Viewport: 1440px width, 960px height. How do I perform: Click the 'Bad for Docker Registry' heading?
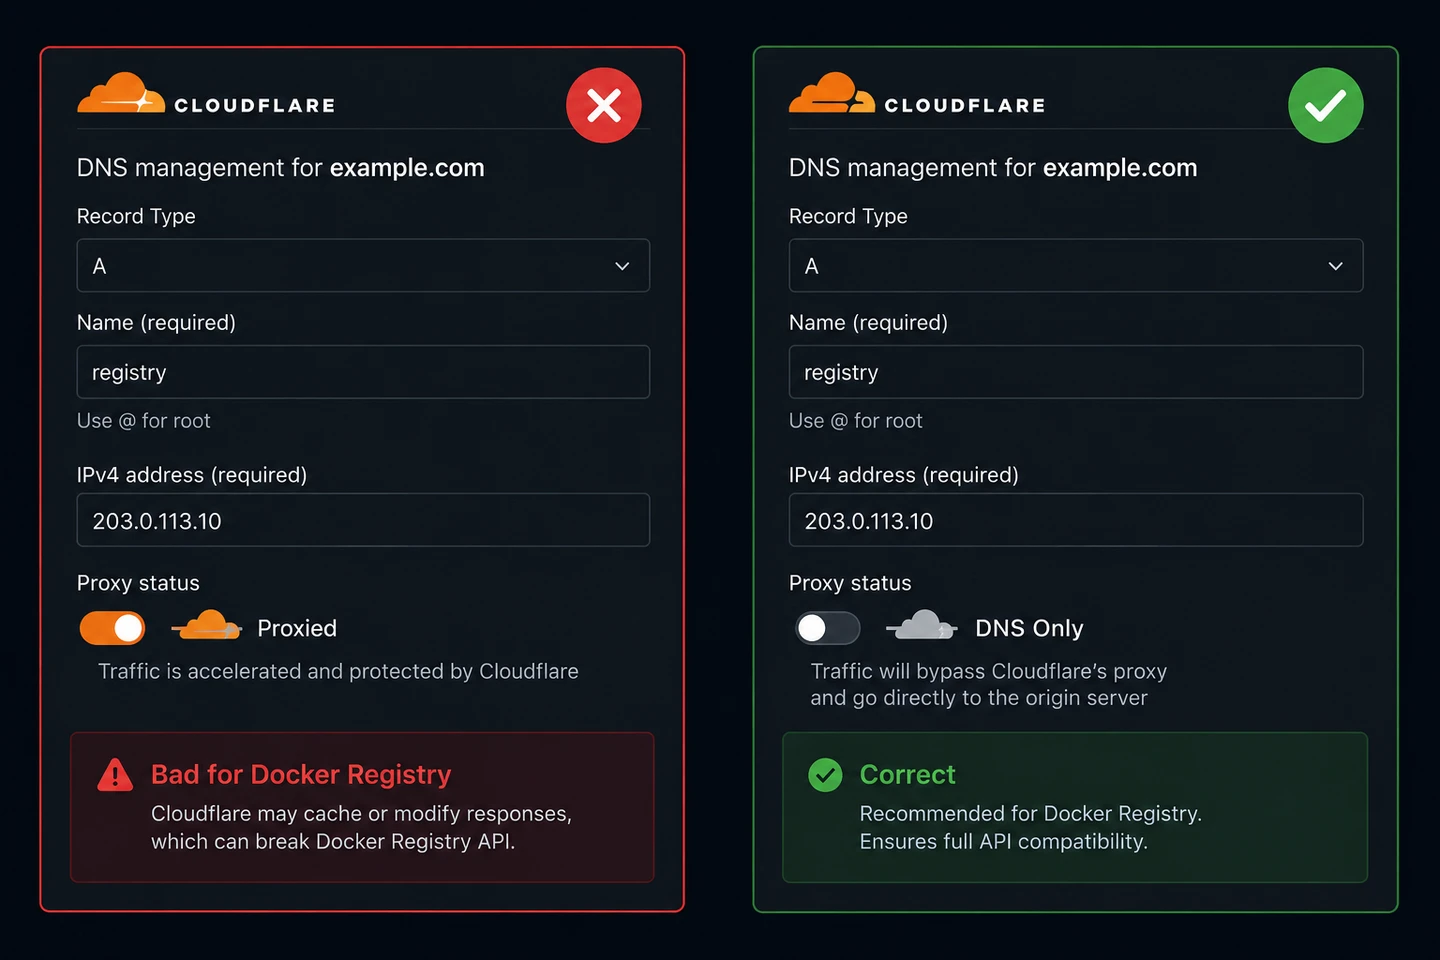point(301,775)
